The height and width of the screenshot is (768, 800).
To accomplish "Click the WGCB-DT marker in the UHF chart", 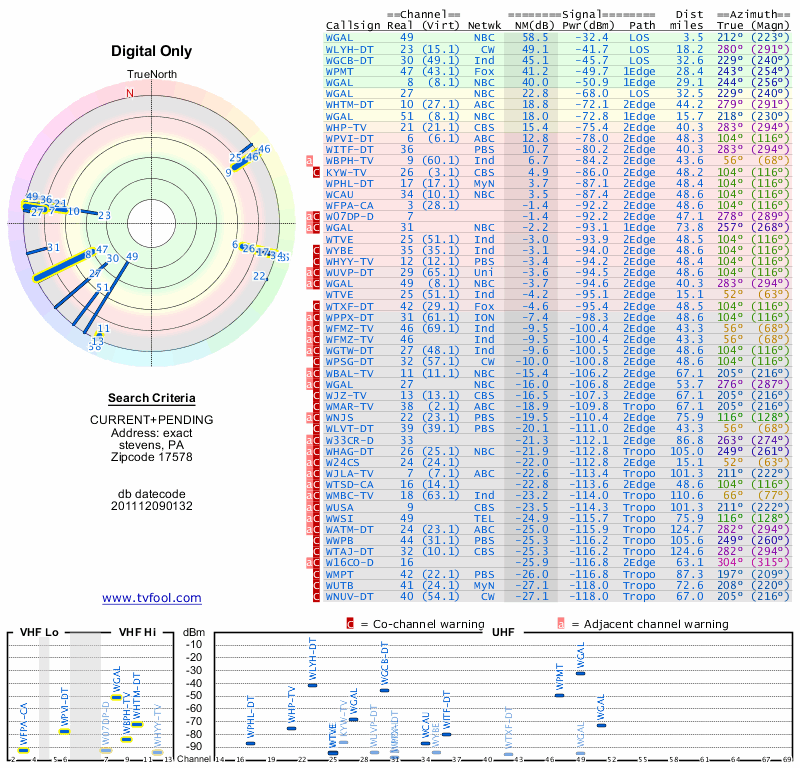I will coord(384,690).
